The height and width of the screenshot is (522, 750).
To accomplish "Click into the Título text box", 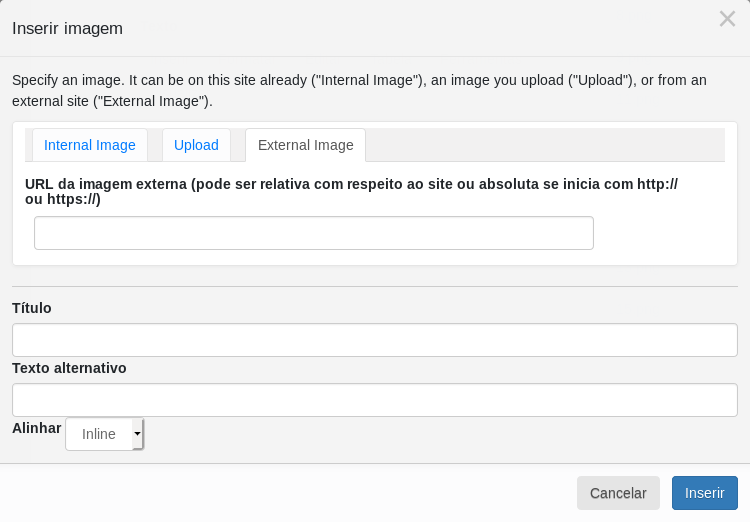I will click(x=374, y=340).
